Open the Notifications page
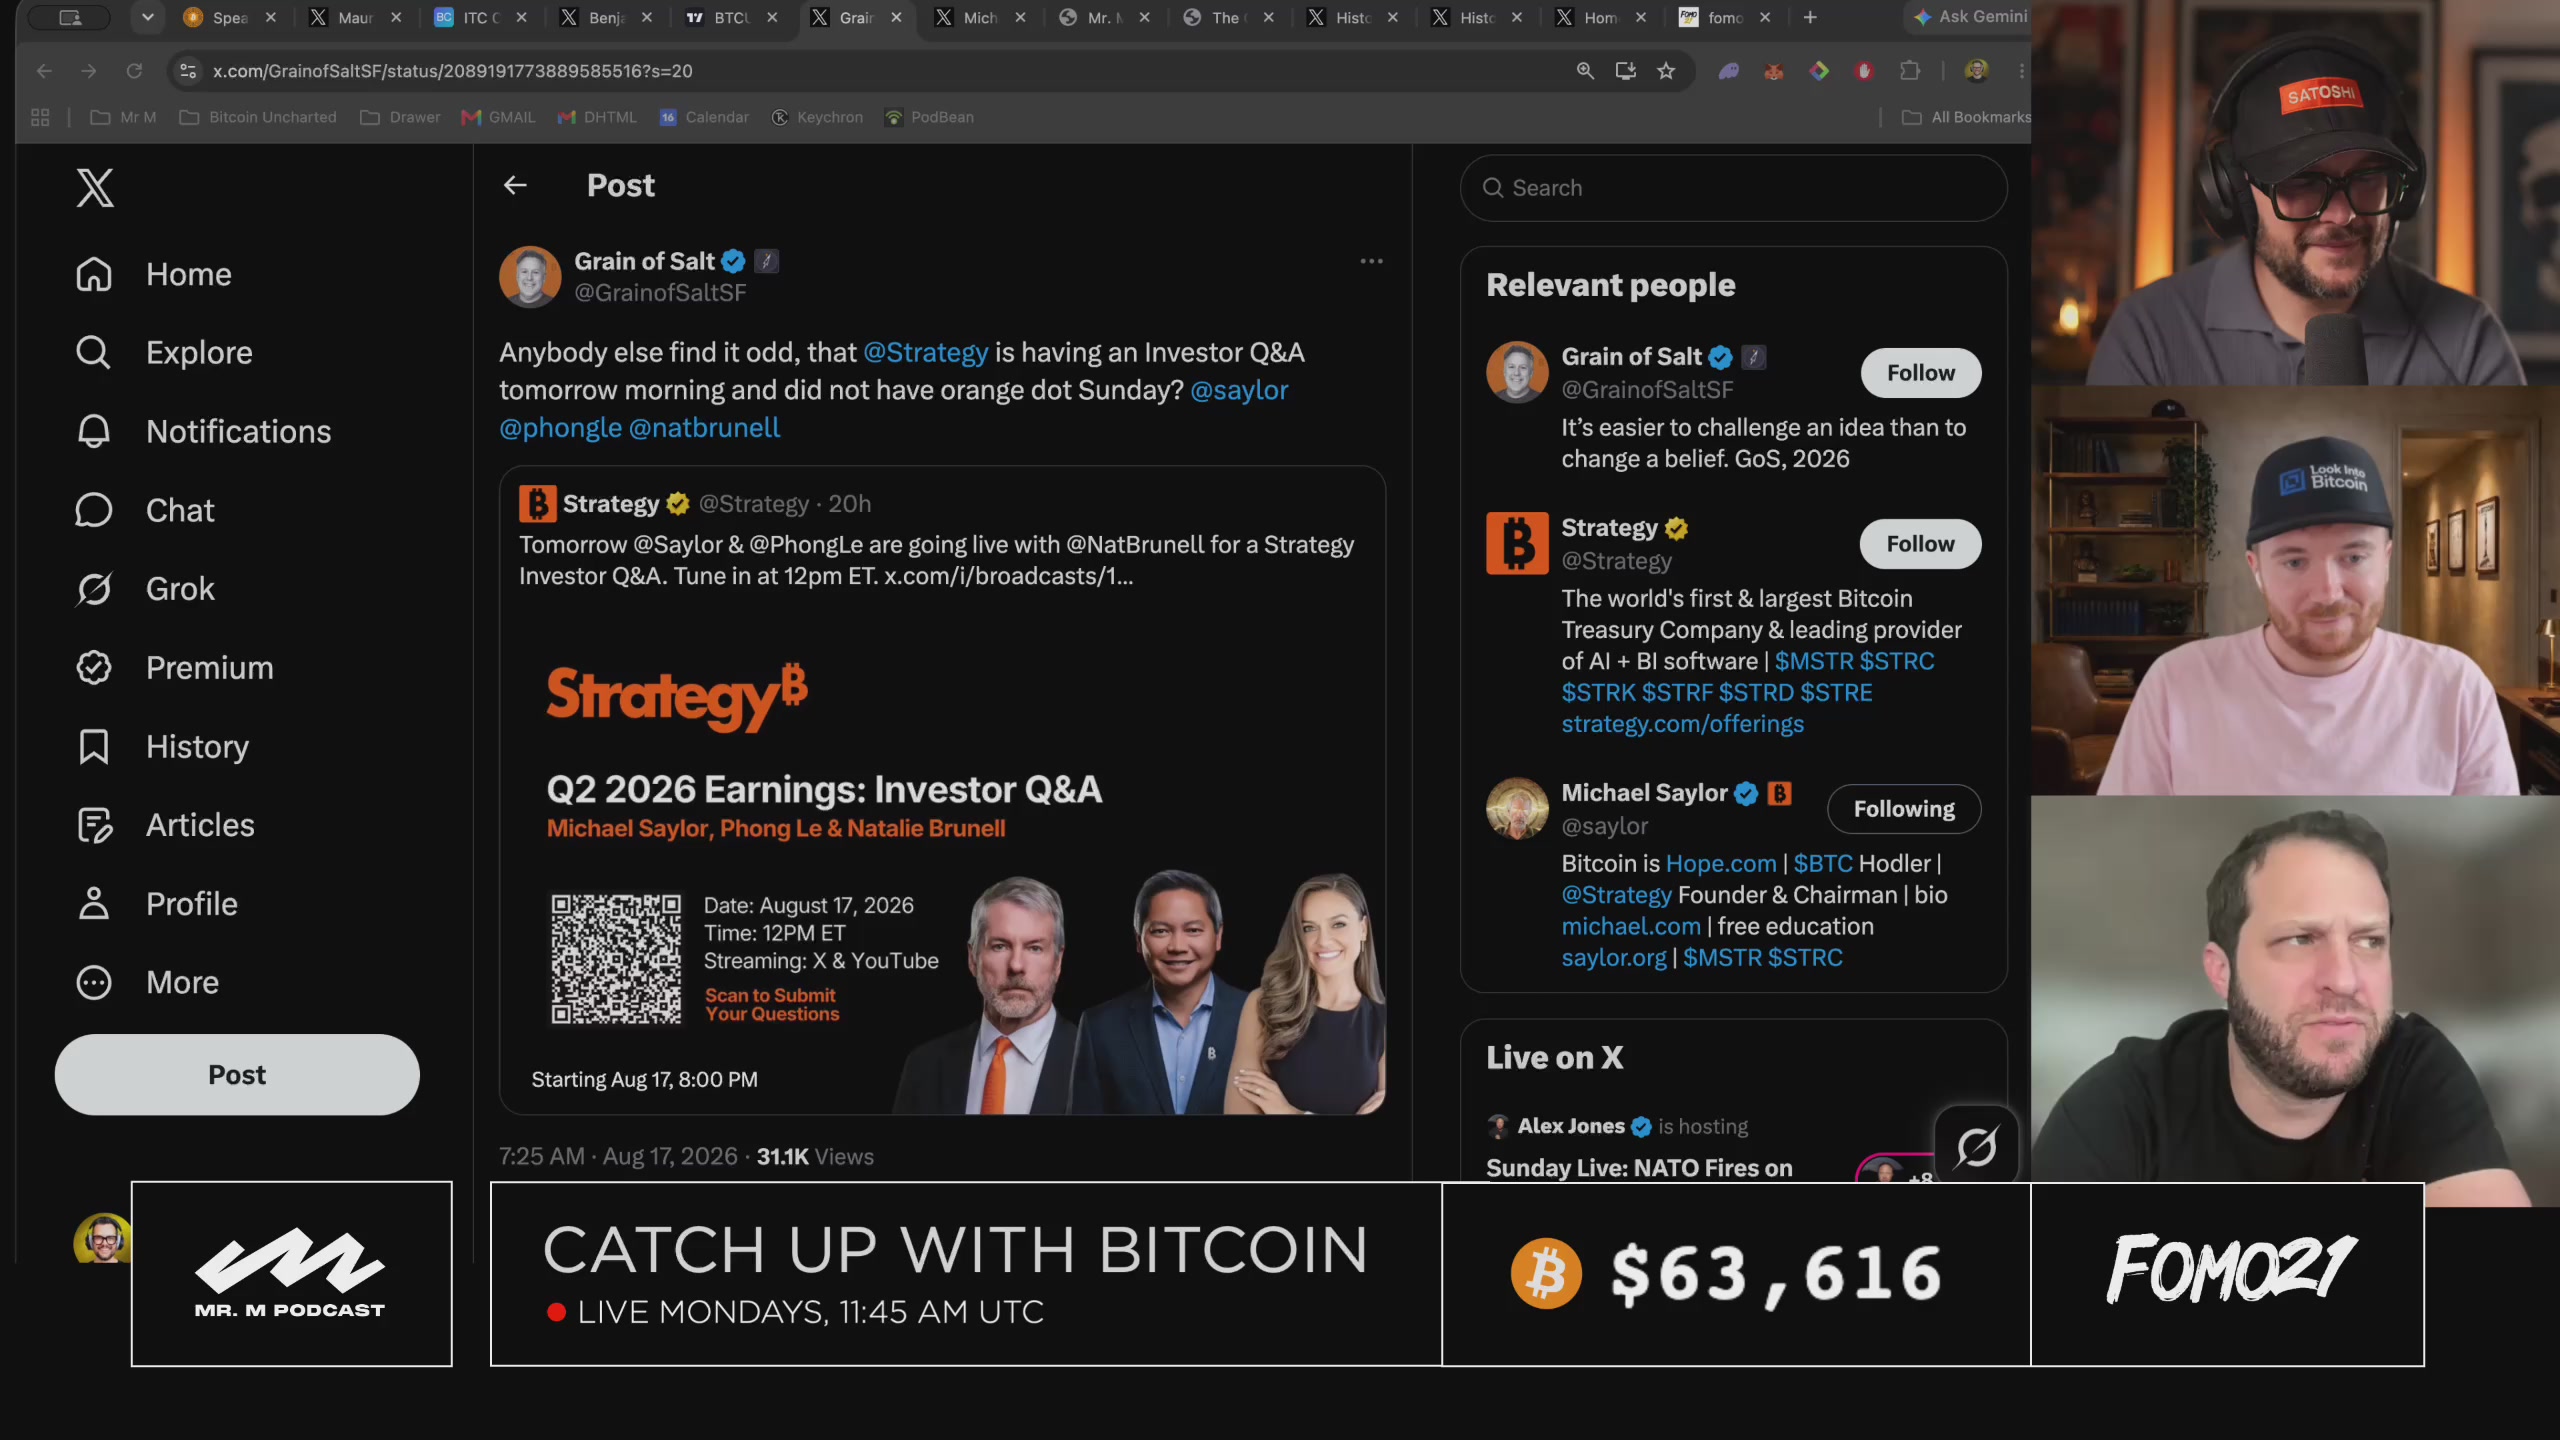The width and height of the screenshot is (2560, 1440). (x=203, y=431)
